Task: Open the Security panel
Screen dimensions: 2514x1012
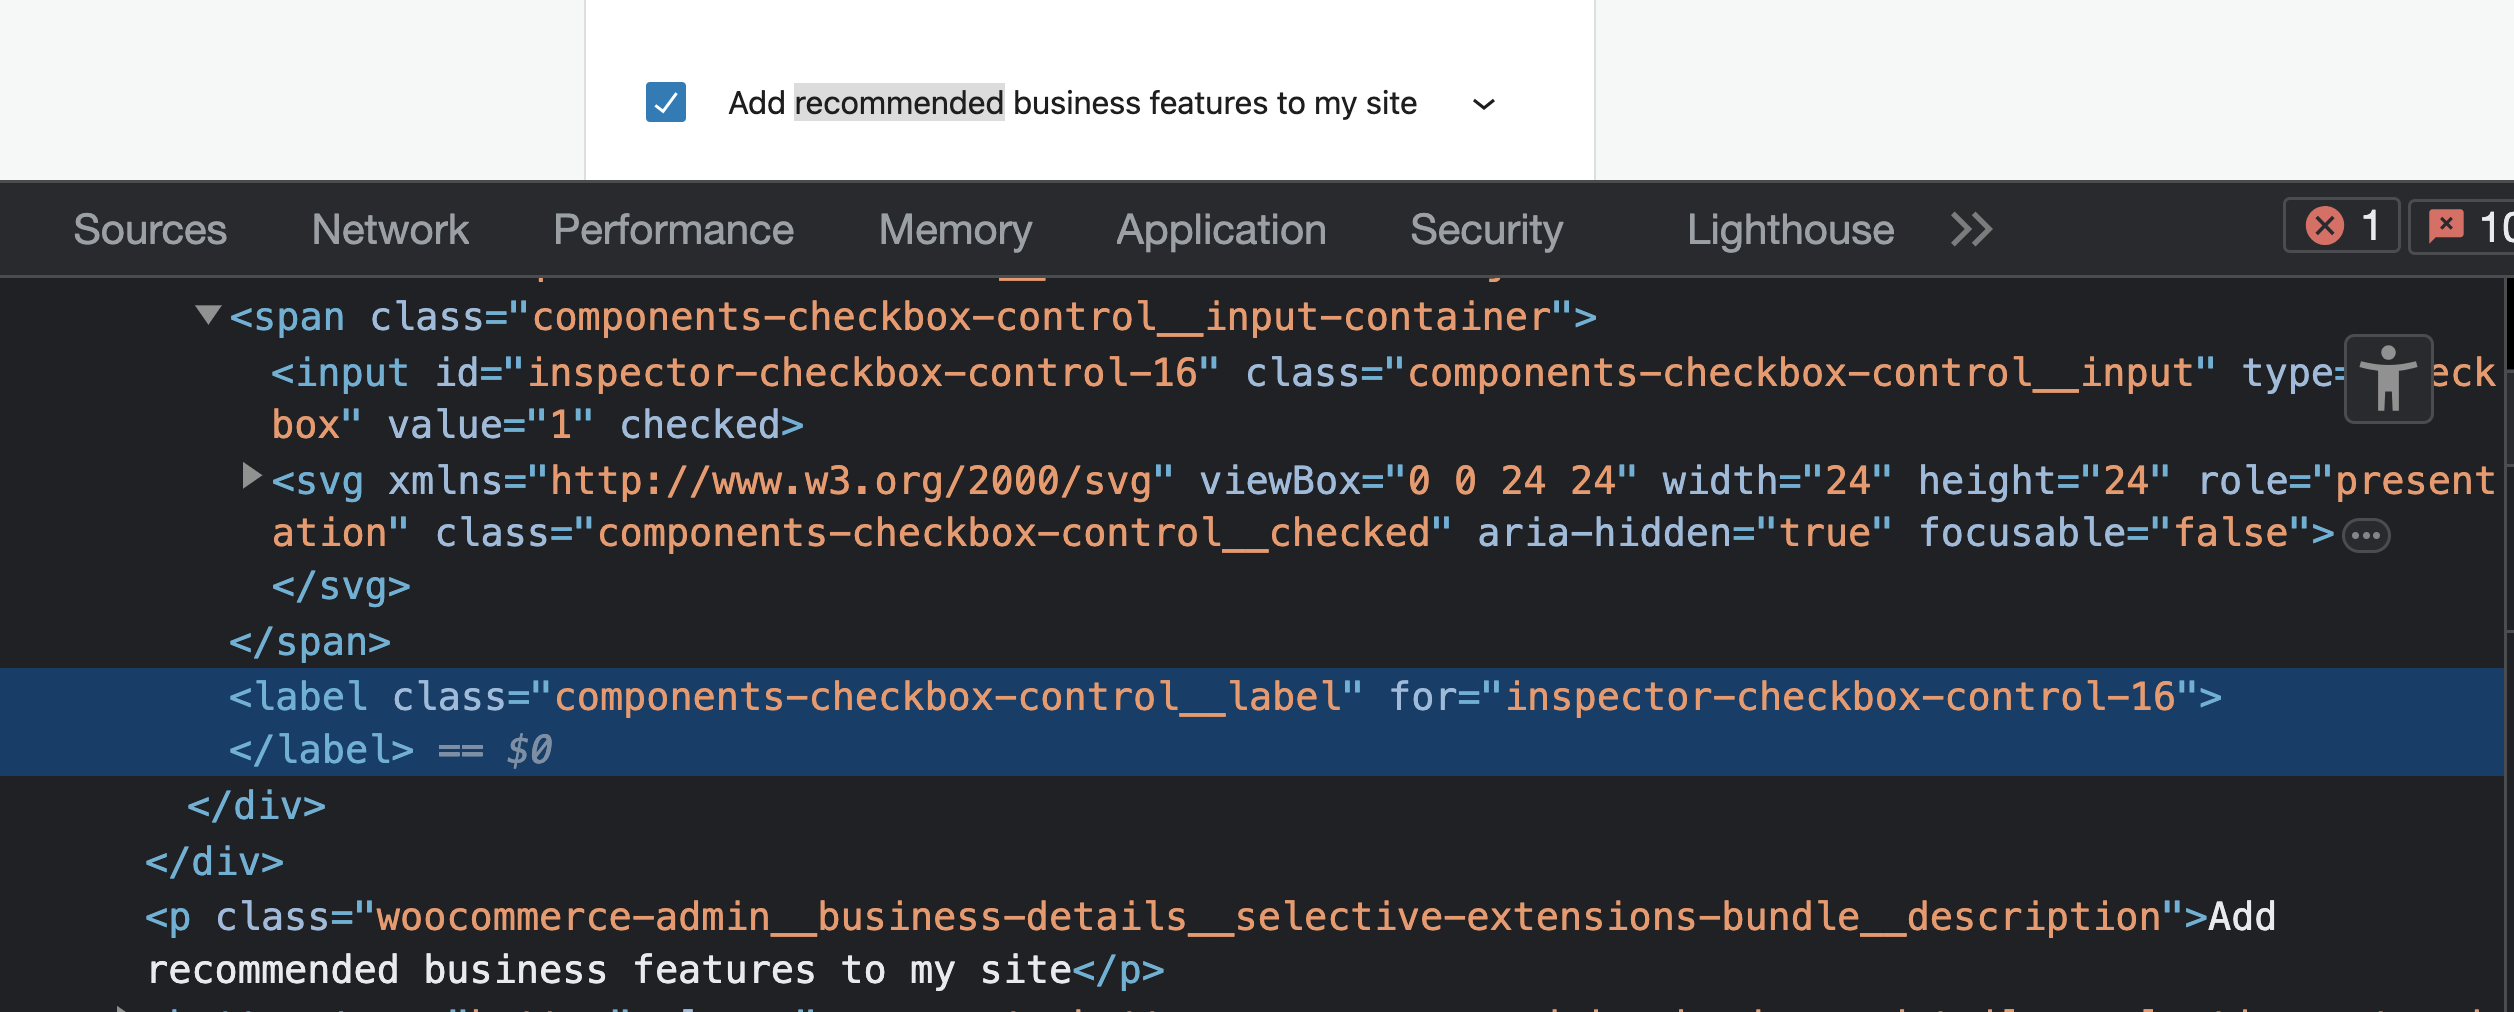Action: click(1487, 228)
